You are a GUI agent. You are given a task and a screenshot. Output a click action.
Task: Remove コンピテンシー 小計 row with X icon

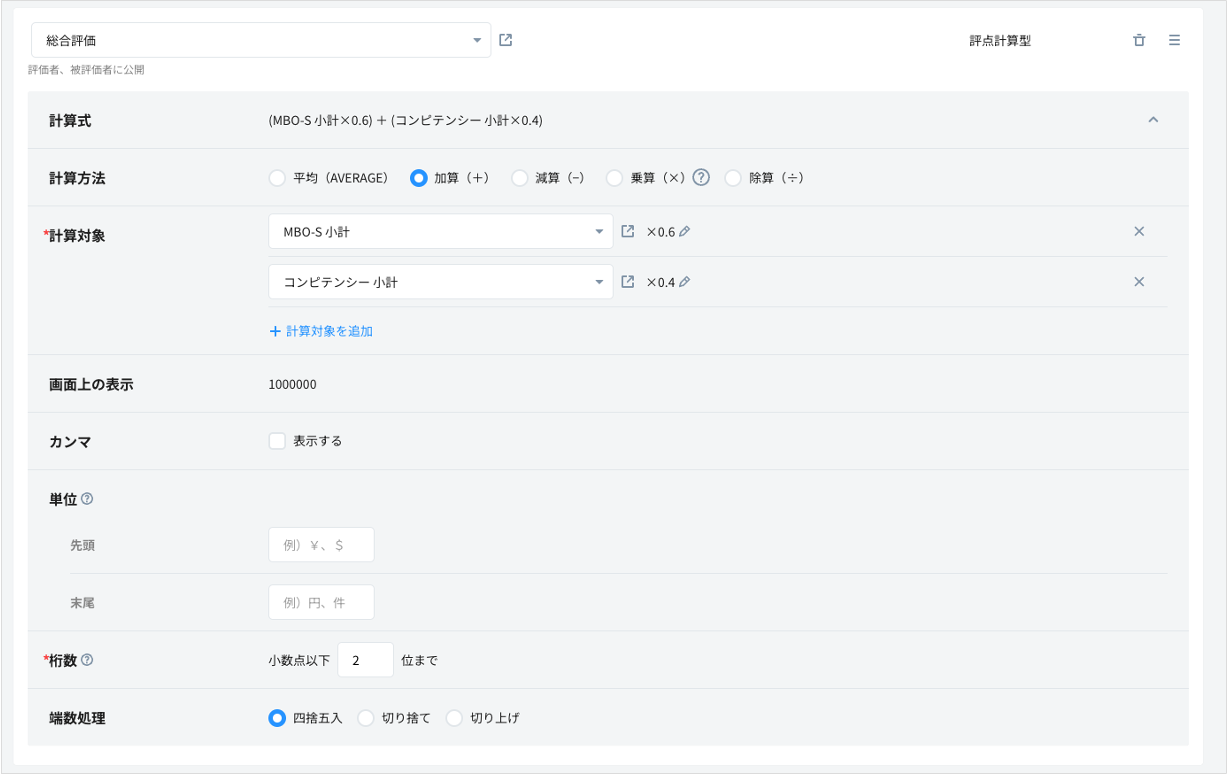click(1139, 282)
